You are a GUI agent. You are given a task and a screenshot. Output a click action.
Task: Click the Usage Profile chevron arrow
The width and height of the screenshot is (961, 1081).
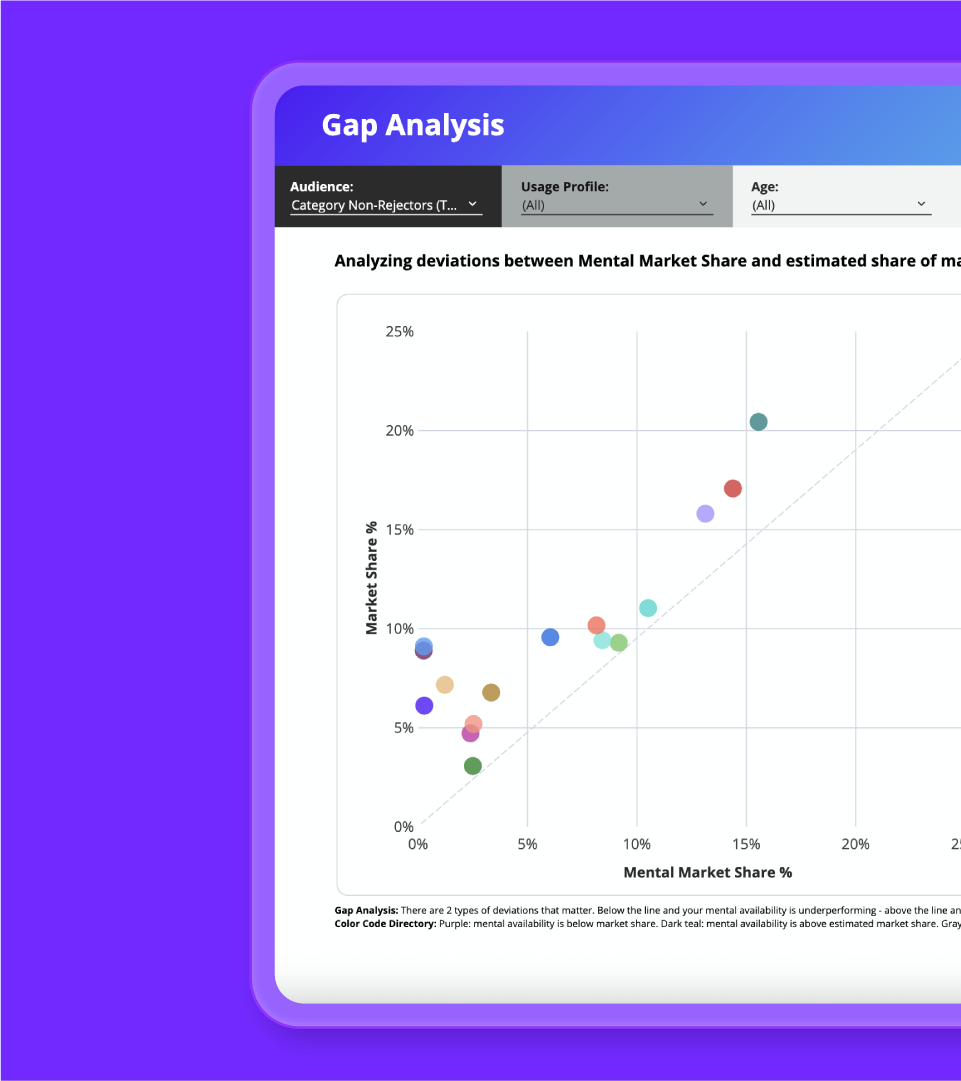point(703,203)
